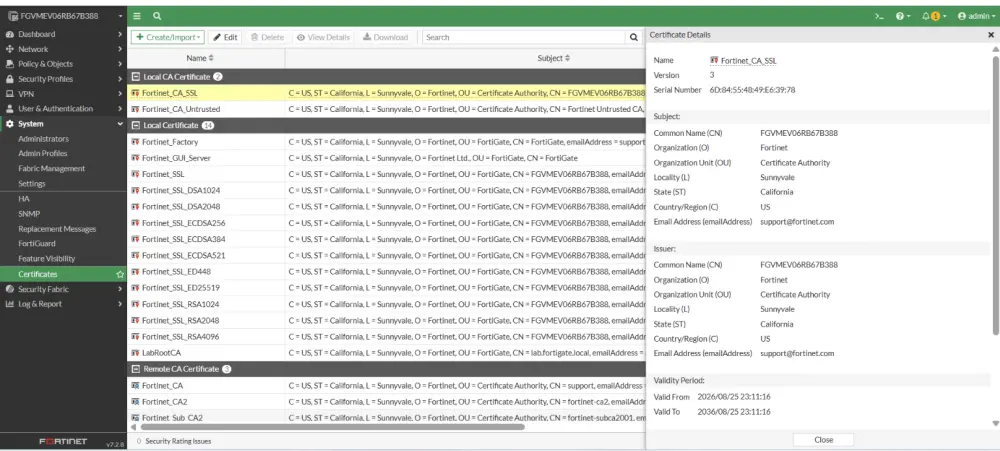
Task: Collapse the System menu
Action: pyautogui.click(x=63, y=124)
